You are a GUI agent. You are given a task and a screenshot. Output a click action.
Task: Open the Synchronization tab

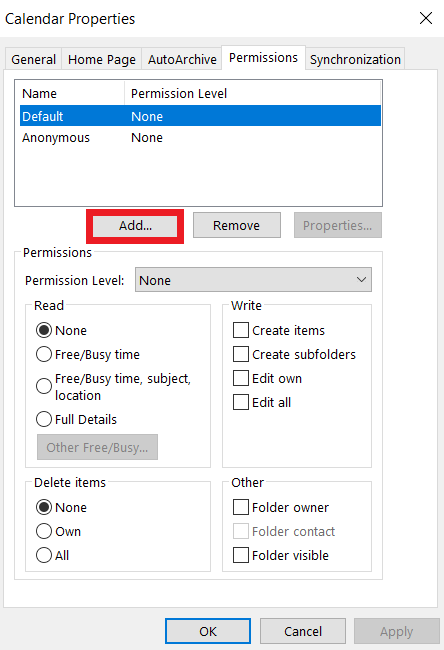click(355, 59)
